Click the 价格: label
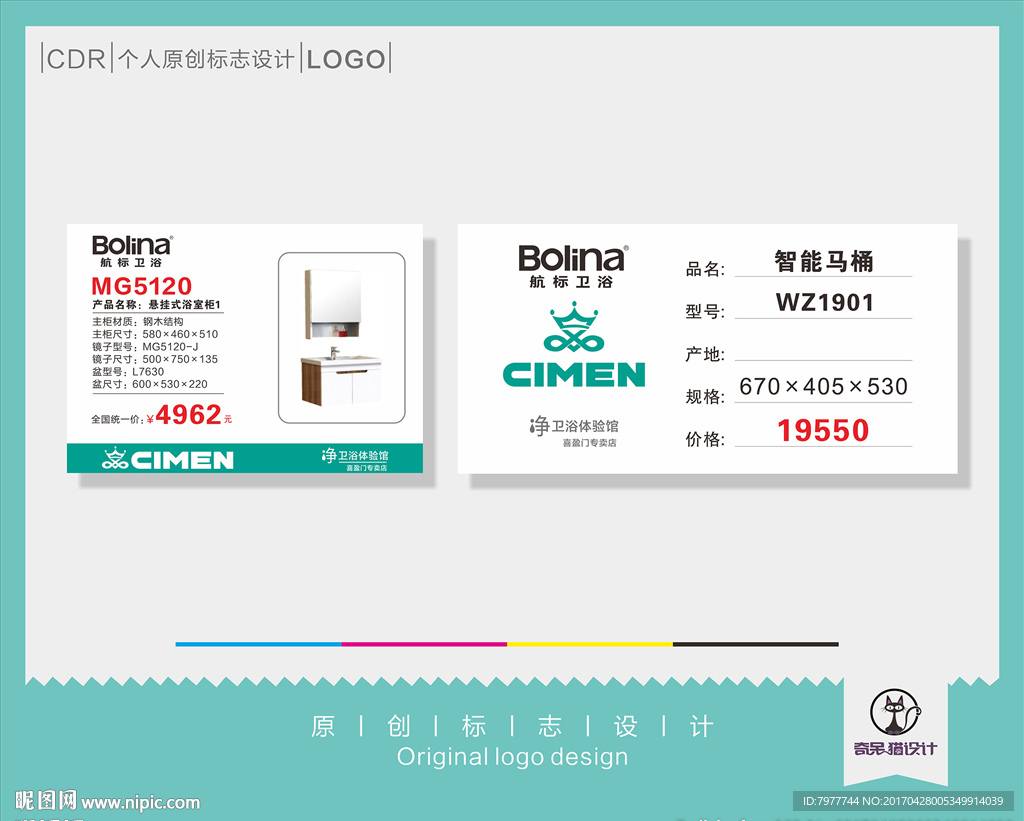Viewport: 1024px width, 821px height. (x=705, y=439)
